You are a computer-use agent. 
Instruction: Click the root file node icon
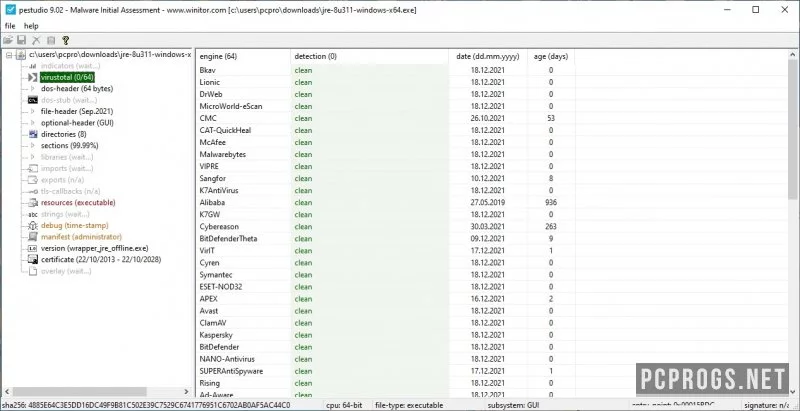(21, 55)
